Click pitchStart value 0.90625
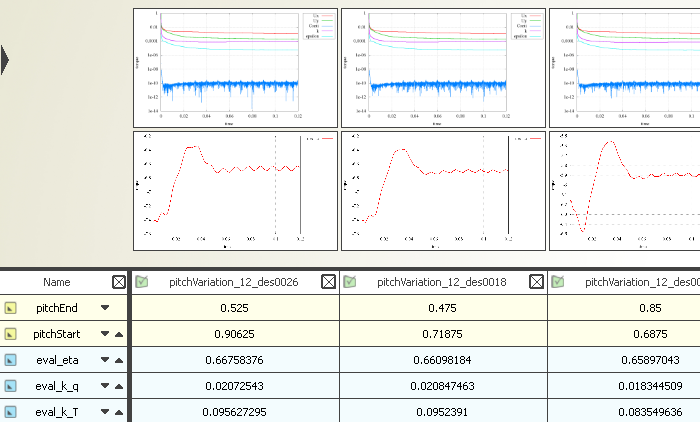The width and height of the screenshot is (700, 422). coord(235,334)
